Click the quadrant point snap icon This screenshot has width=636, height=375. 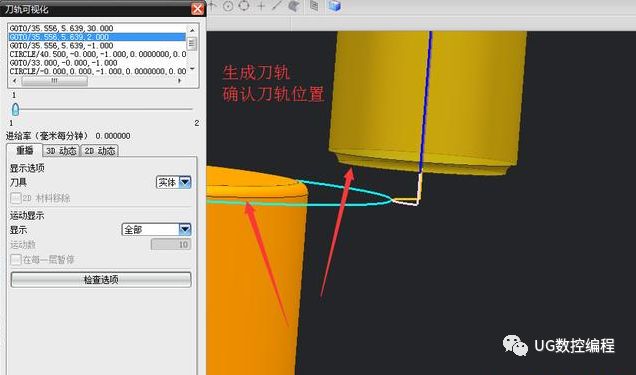pos(244,6)
